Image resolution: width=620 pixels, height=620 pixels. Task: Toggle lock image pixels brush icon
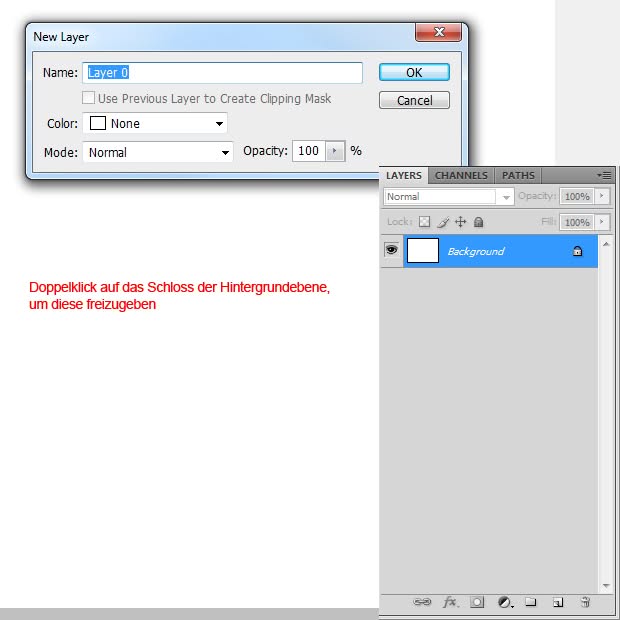[443, 222]
